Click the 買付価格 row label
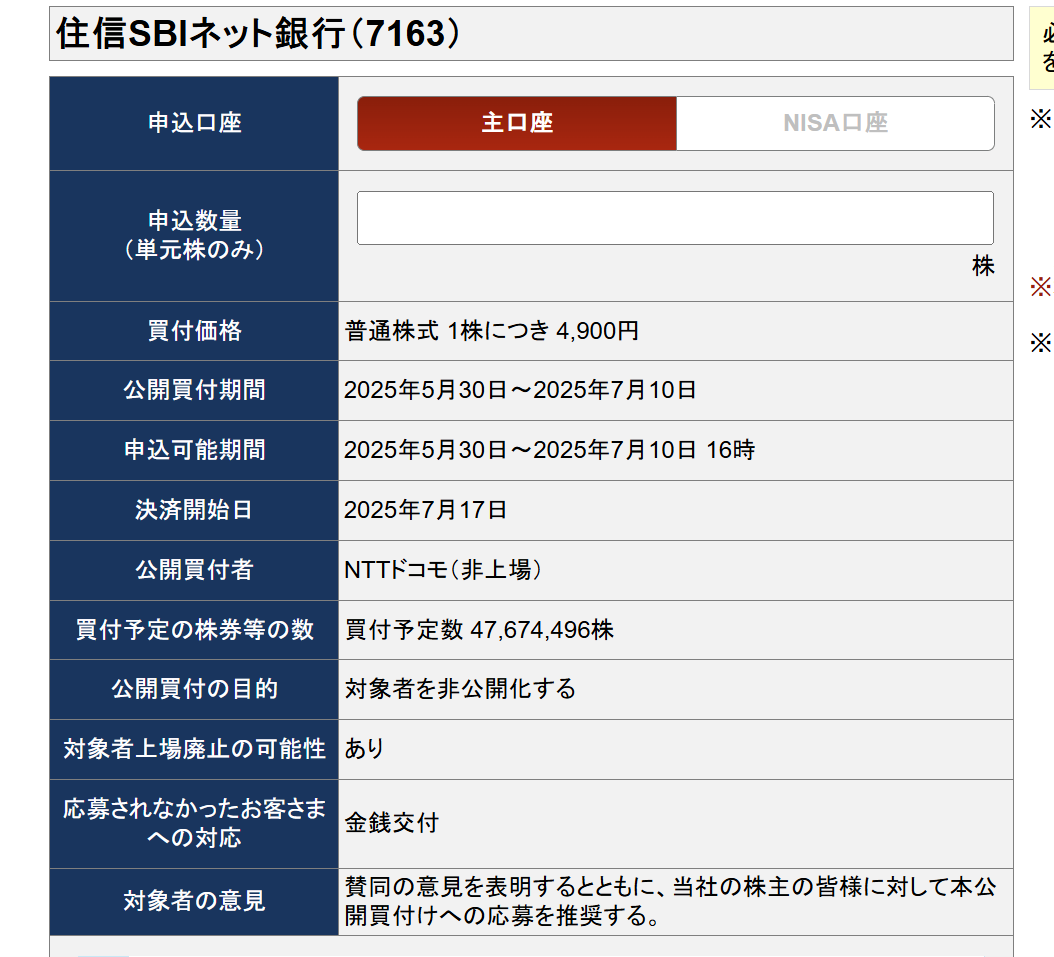 [x=194, y=331]
